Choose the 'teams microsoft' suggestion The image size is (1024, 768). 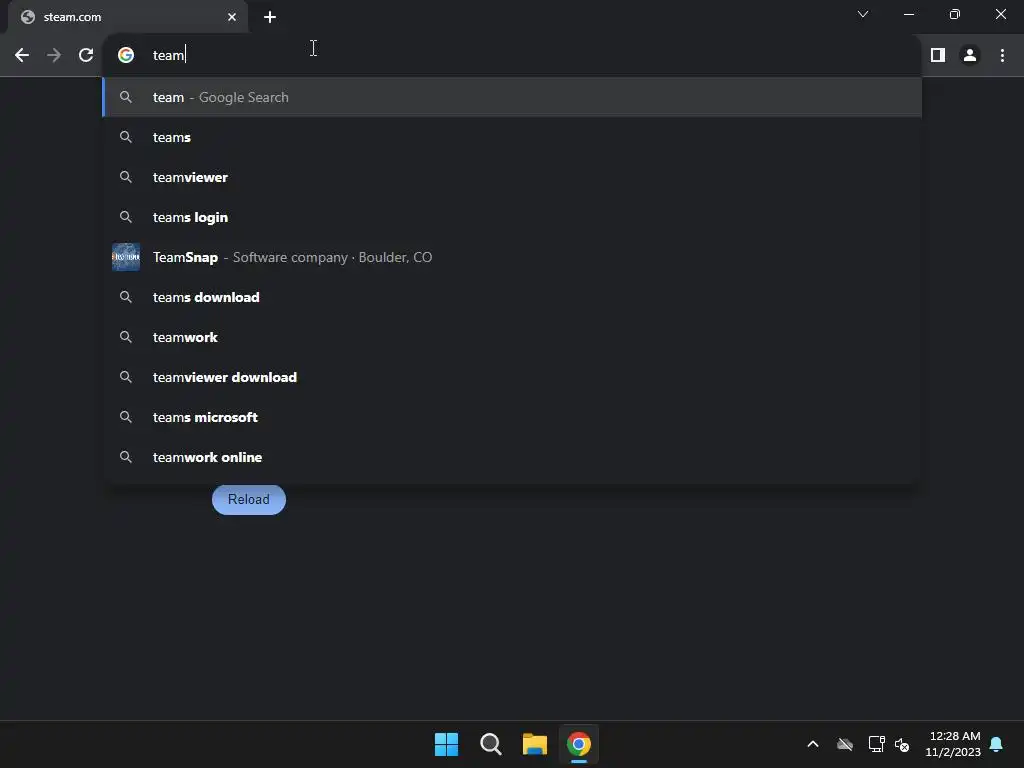512,417
